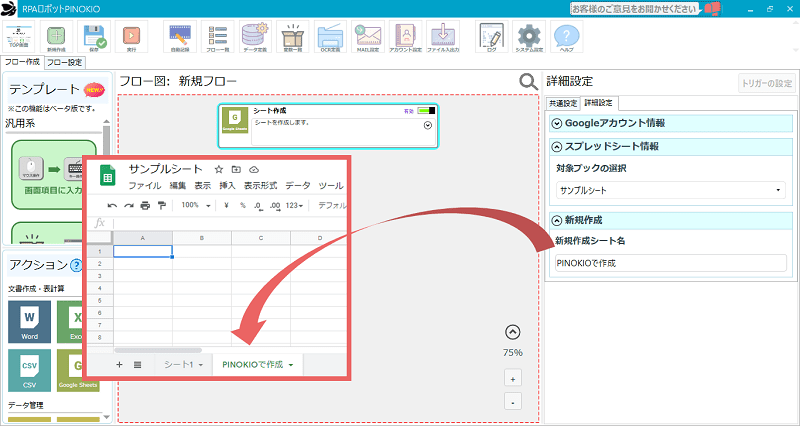Click the circled up-chevron above 75%
Image resolution: width=800 pixels, height=426 pixels.
click(512, 333)
